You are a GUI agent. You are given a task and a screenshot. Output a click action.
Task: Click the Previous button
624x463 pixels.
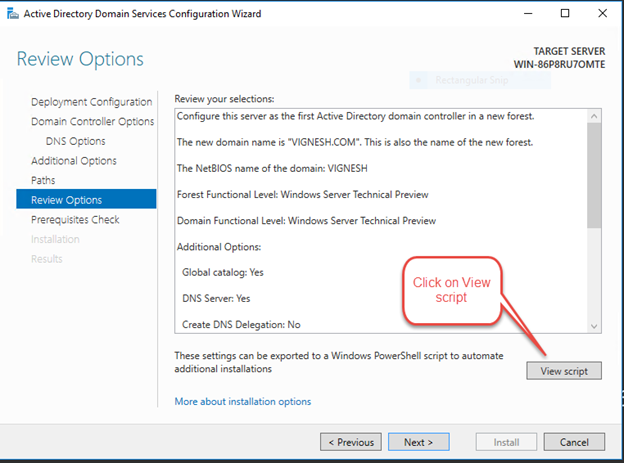(350, 442)
